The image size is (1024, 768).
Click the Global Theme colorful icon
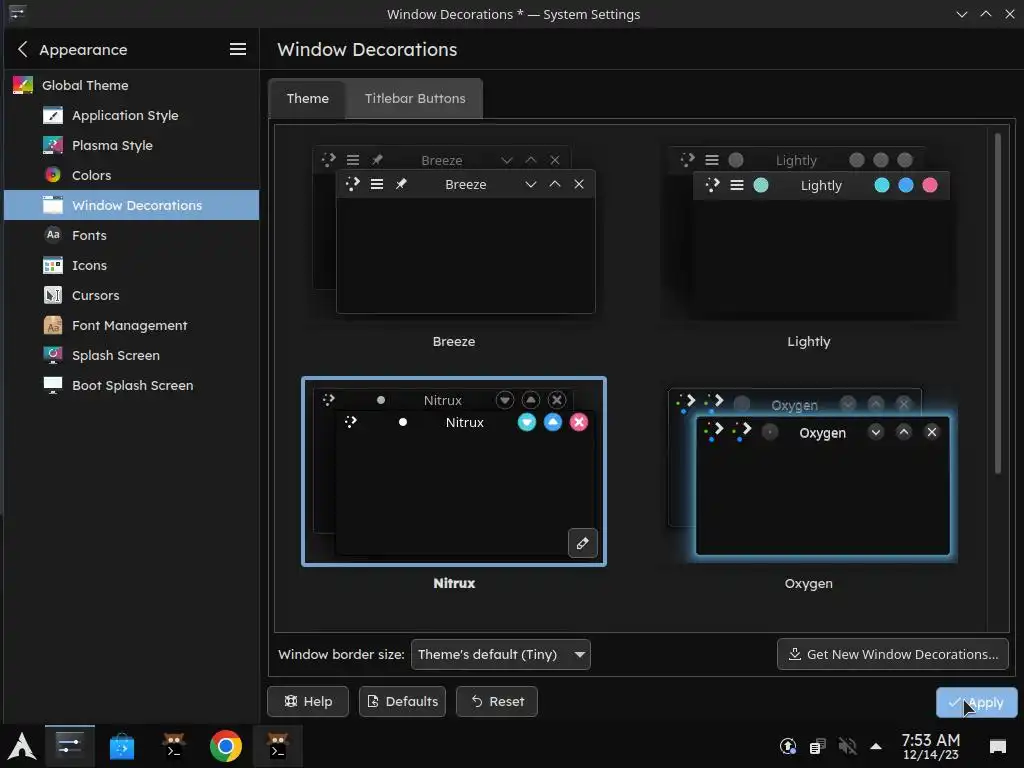pos(23,85)
